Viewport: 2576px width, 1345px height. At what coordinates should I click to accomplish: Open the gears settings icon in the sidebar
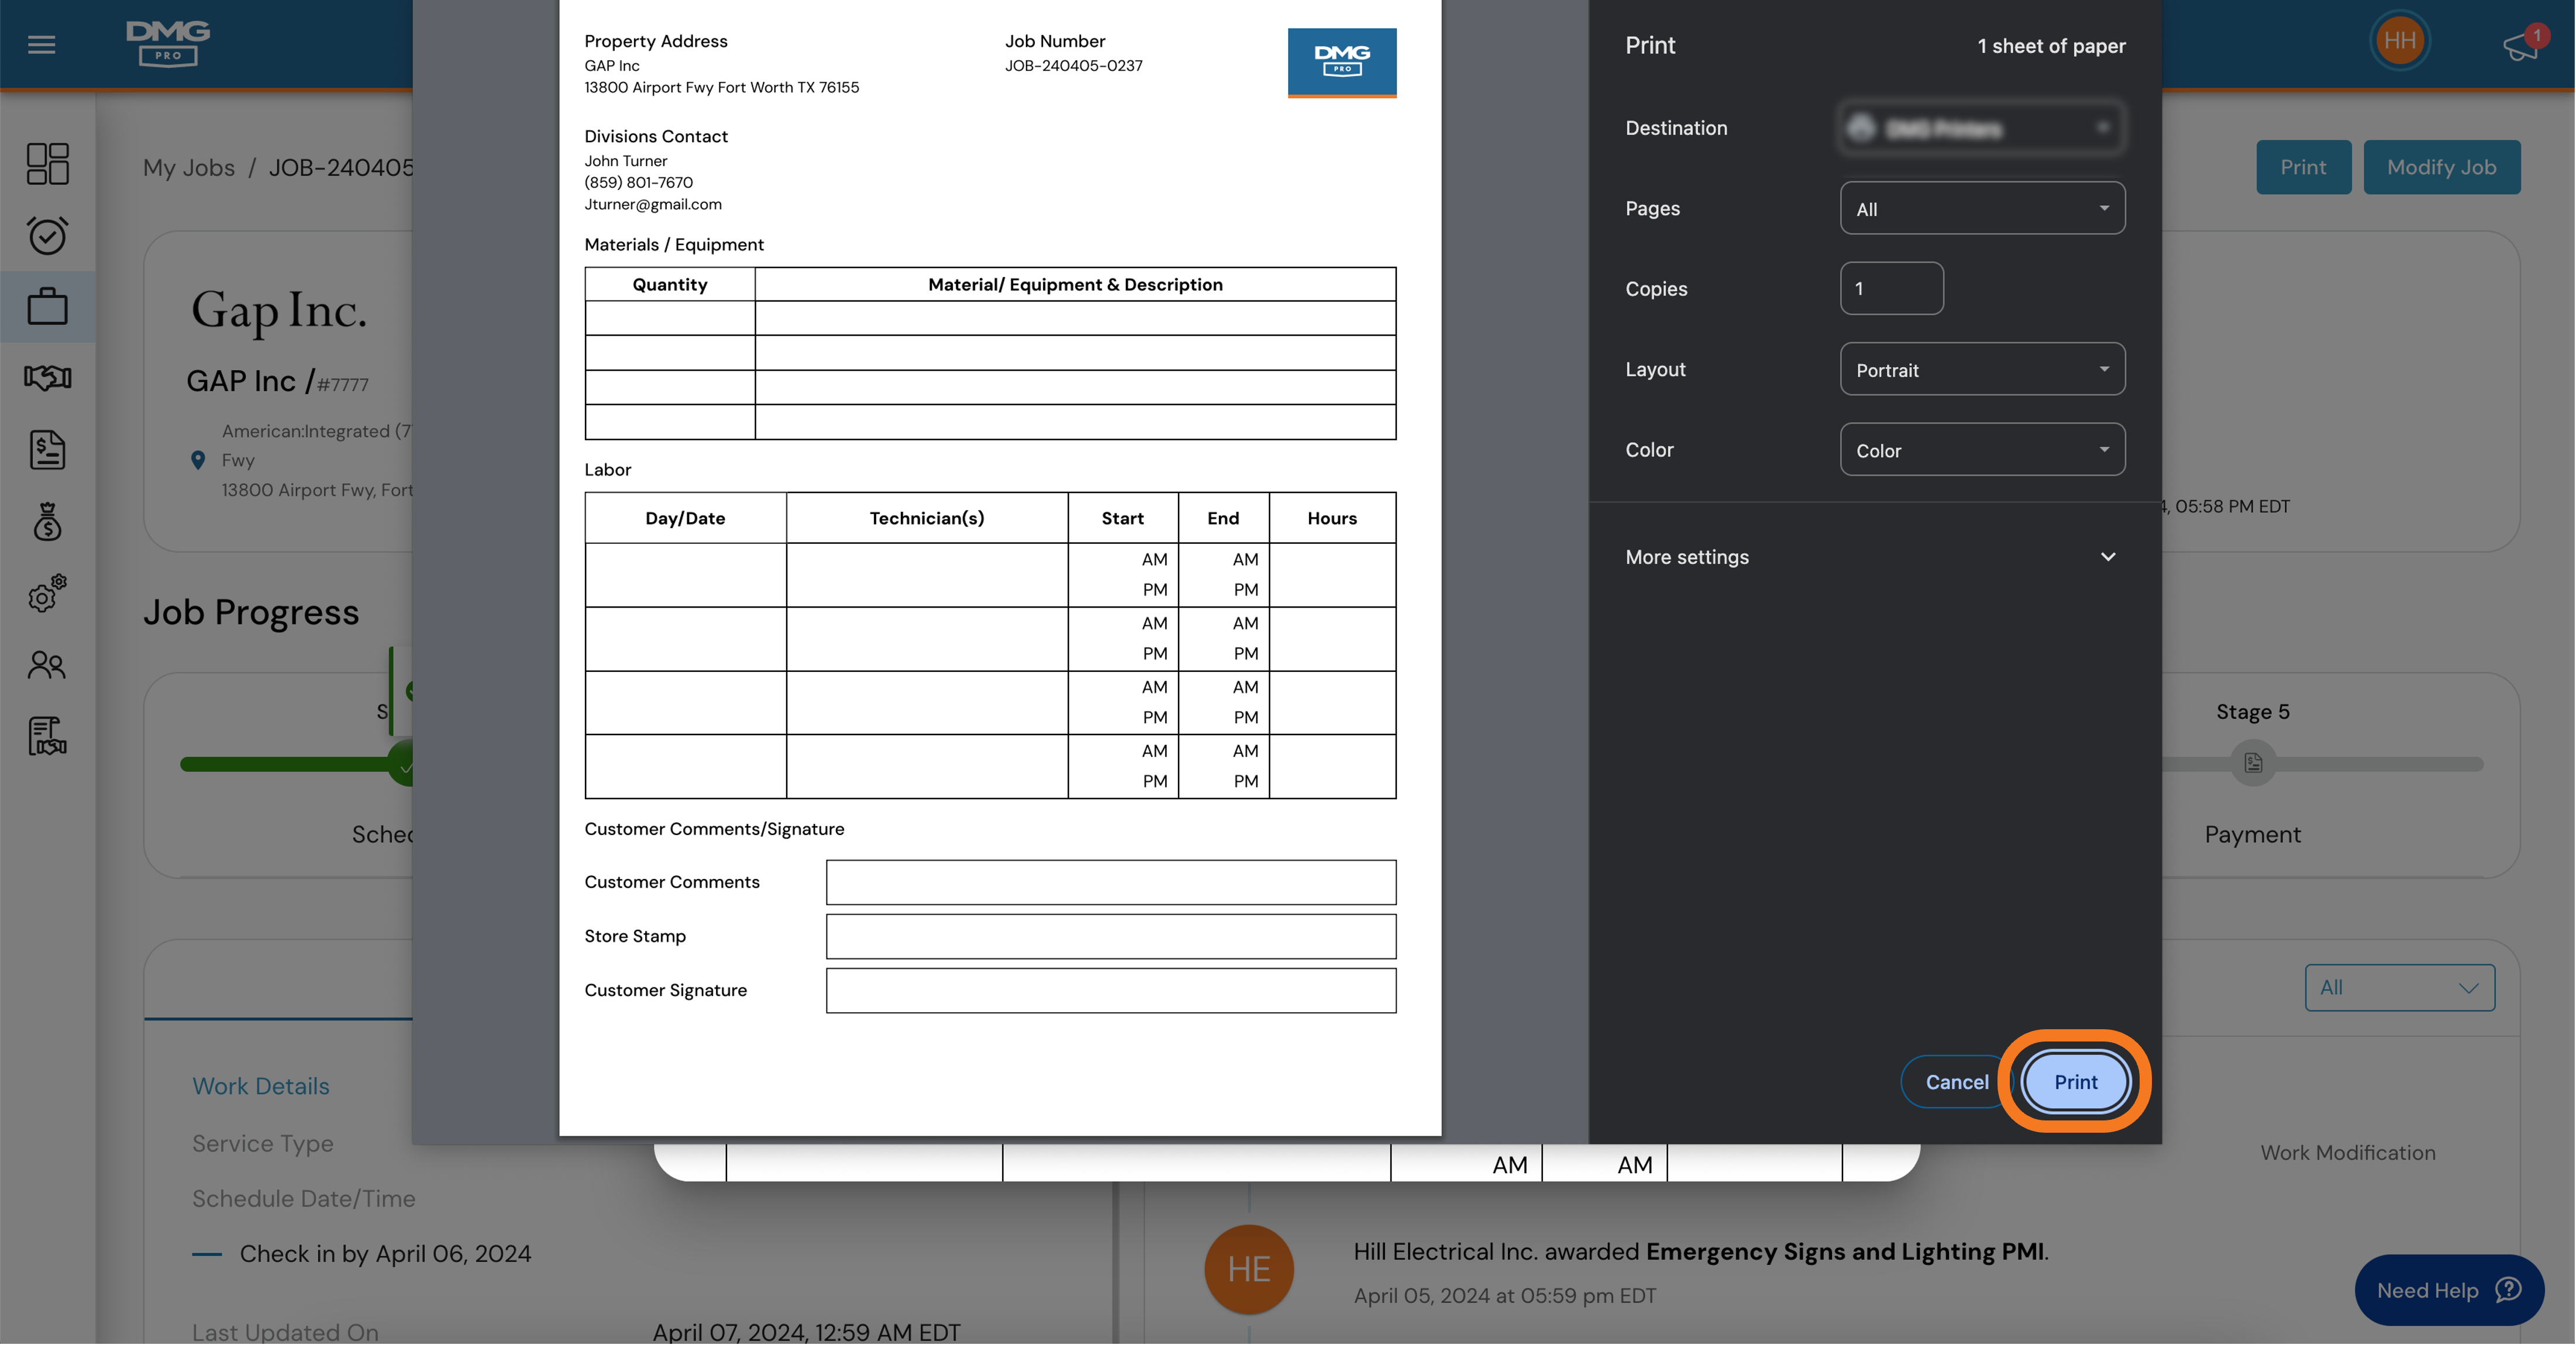(x=46, y=595)
